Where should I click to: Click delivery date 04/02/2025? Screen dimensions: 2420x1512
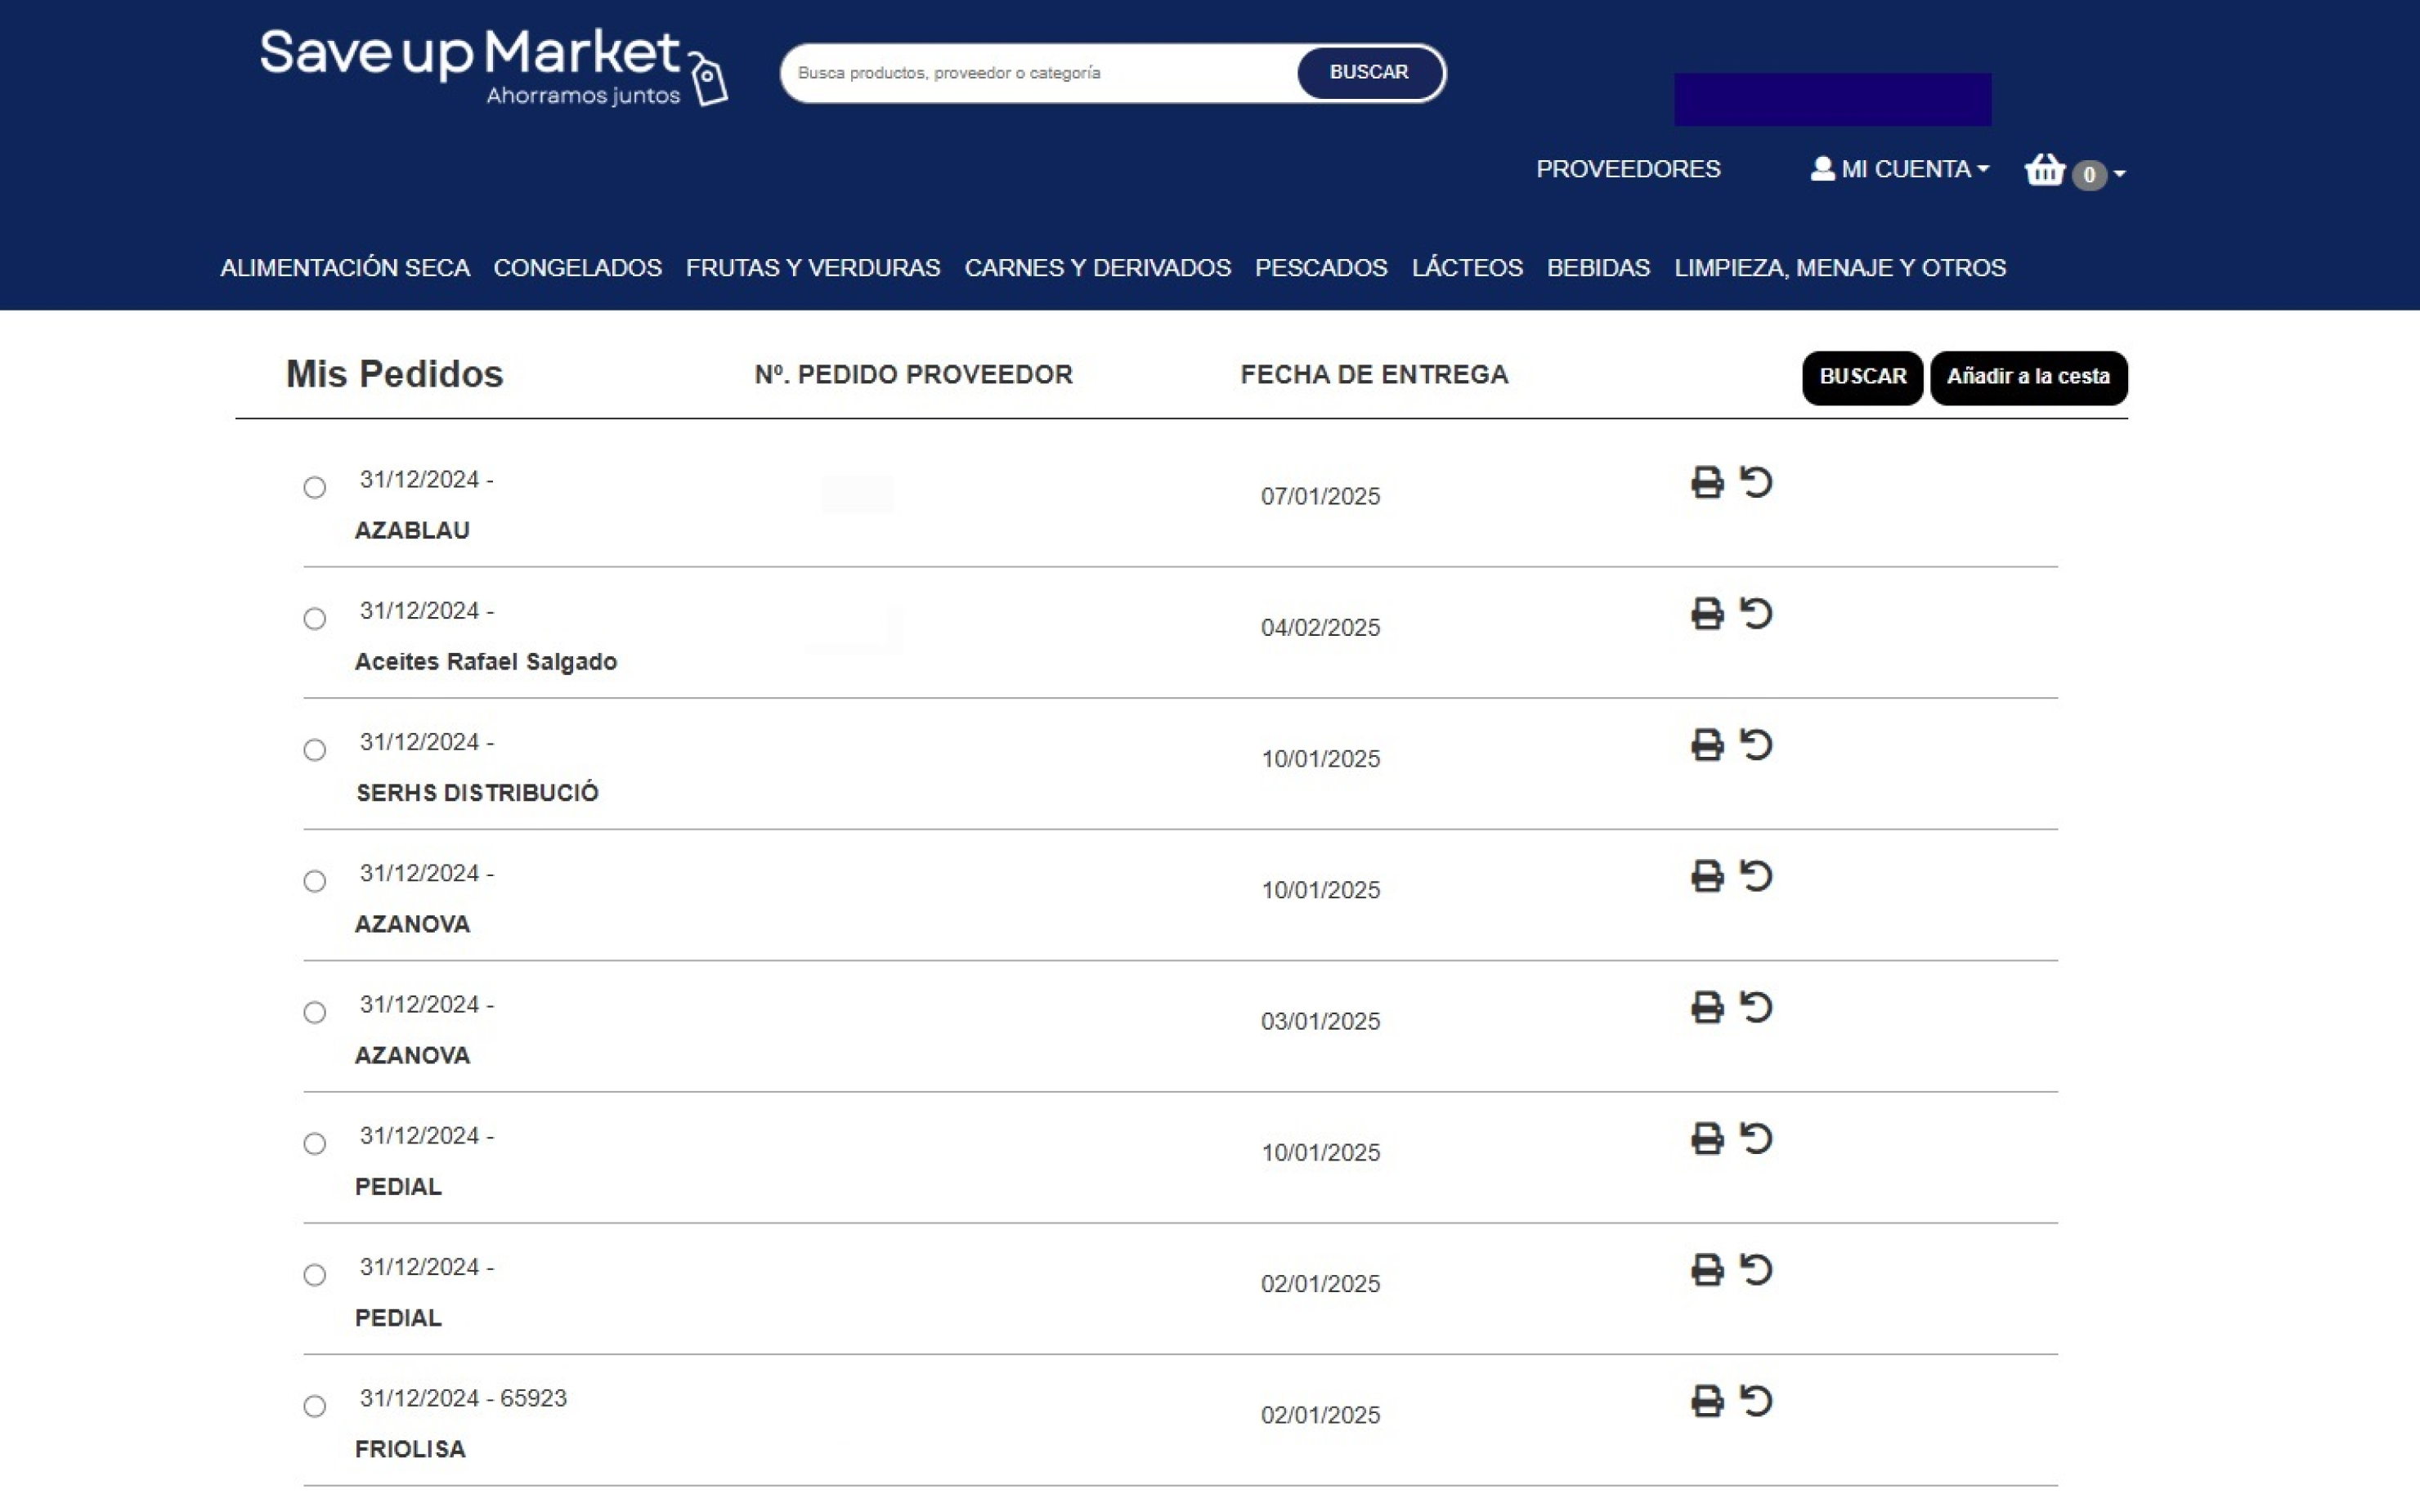tap(1320, 627)
